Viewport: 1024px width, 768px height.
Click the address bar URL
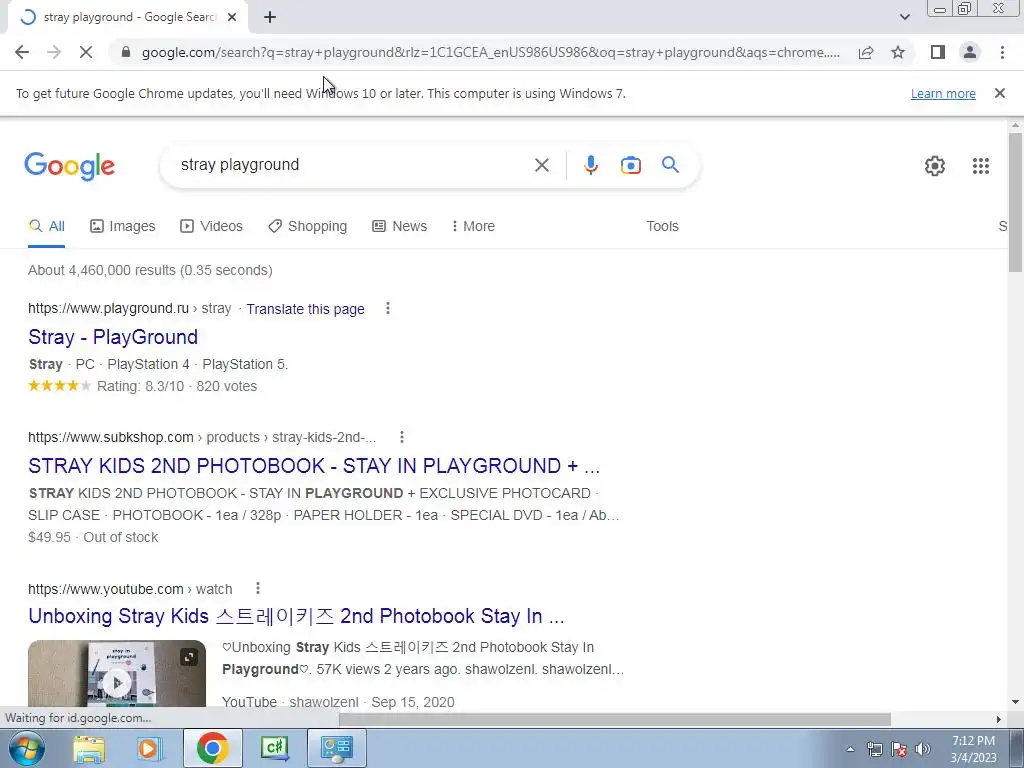point(490,52)
